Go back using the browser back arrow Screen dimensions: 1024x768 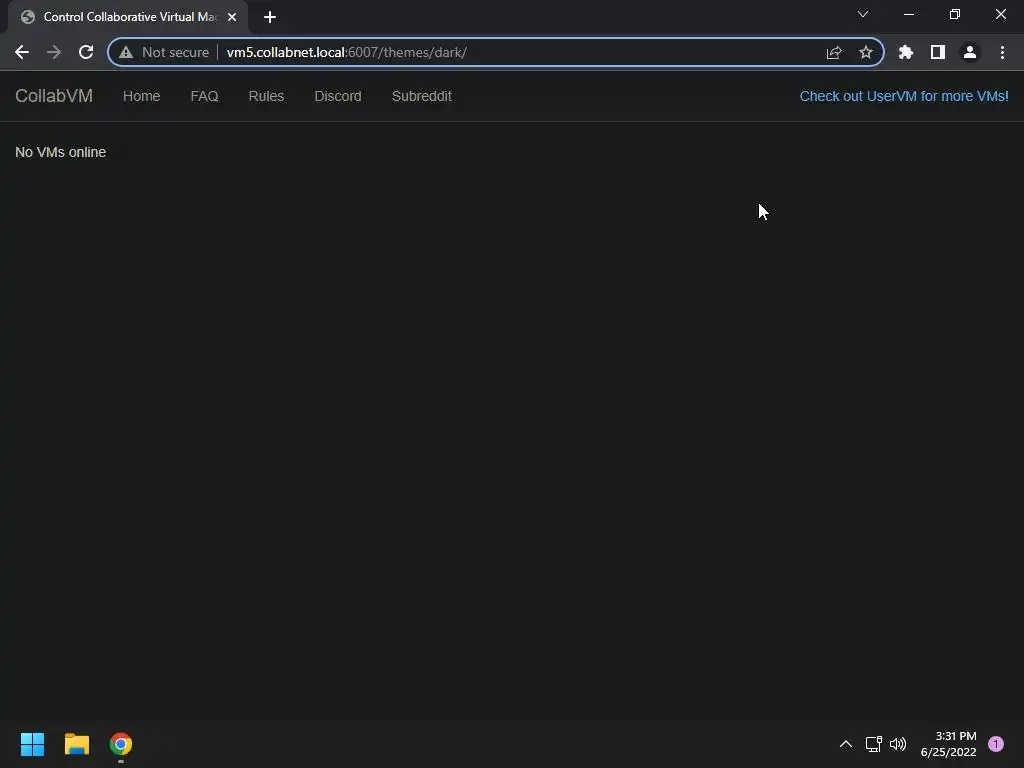(x=22, y=52)
